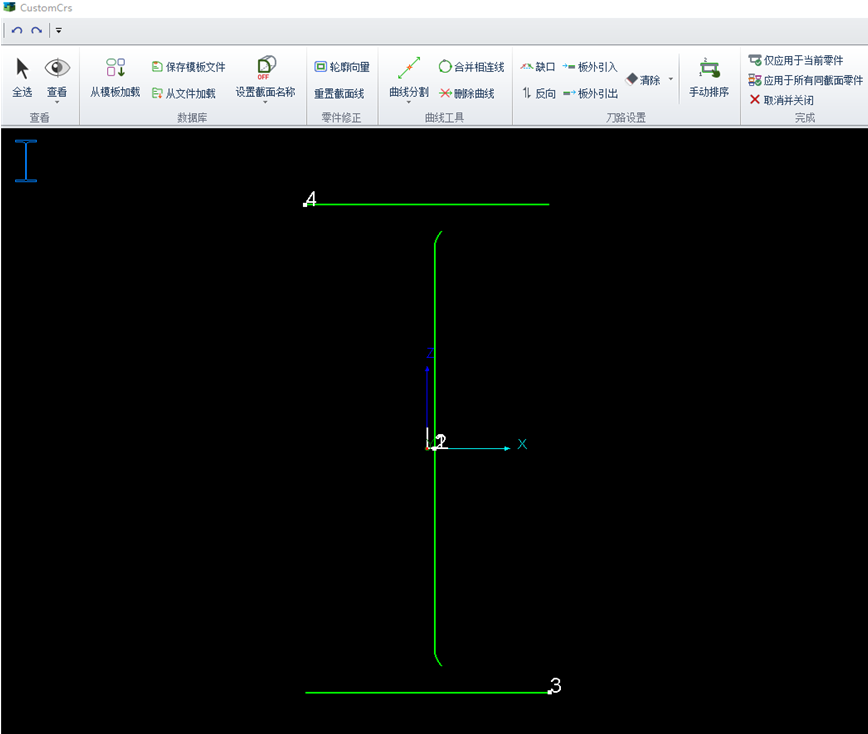Toggle 轮廓向里 (Contour Inward) option
Viewport: 868px width, 734px height.
[x=341, y=67]
